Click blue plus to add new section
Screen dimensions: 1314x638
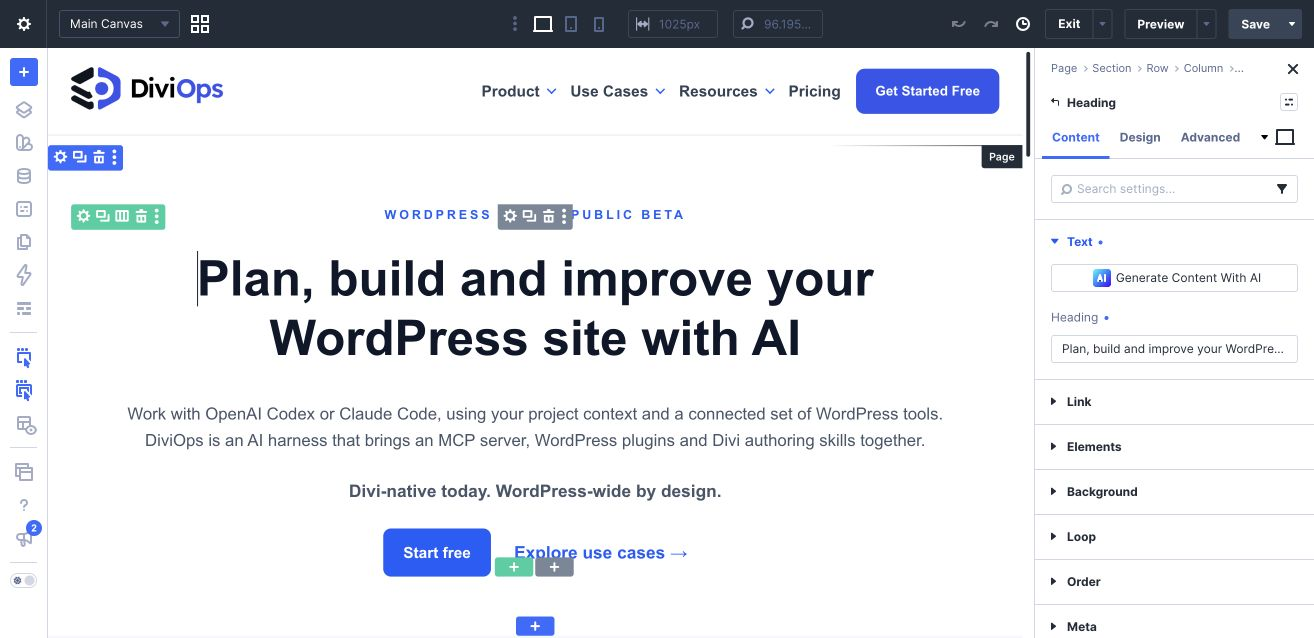(x=535, y=626)
